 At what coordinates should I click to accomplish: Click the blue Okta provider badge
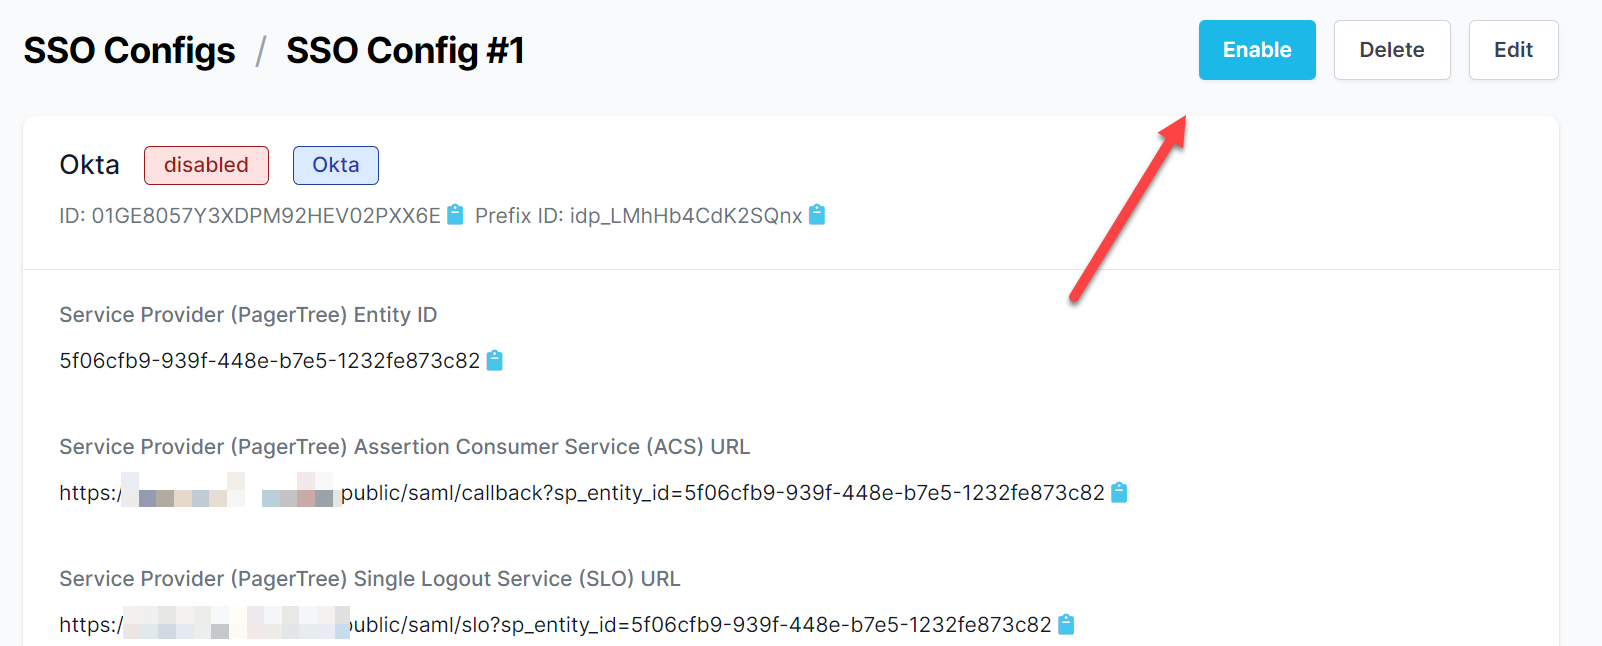point(335,165)
